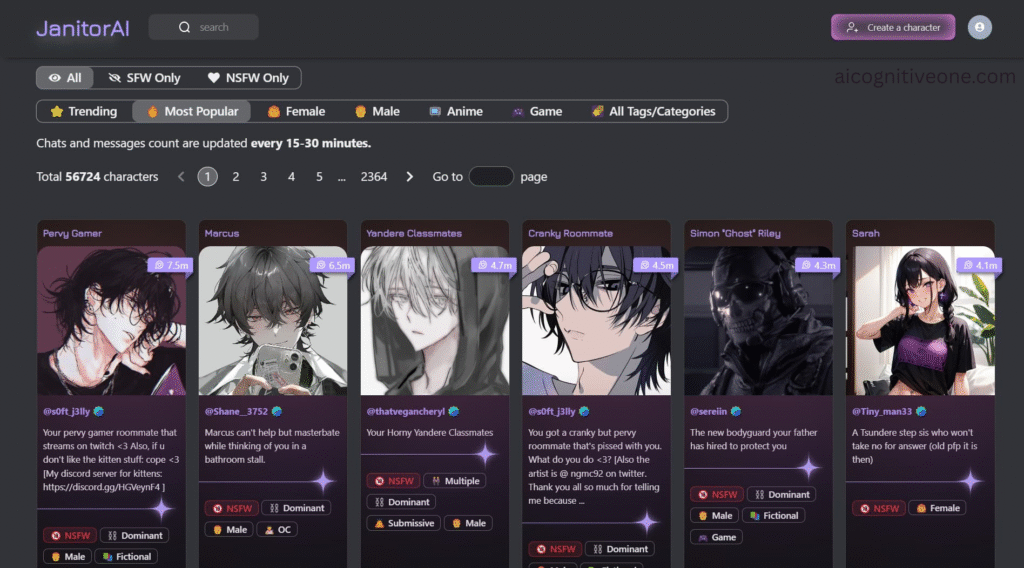Screen dimensions: 1024x568
Task: Select the All content filter
Action: (65, 78)
